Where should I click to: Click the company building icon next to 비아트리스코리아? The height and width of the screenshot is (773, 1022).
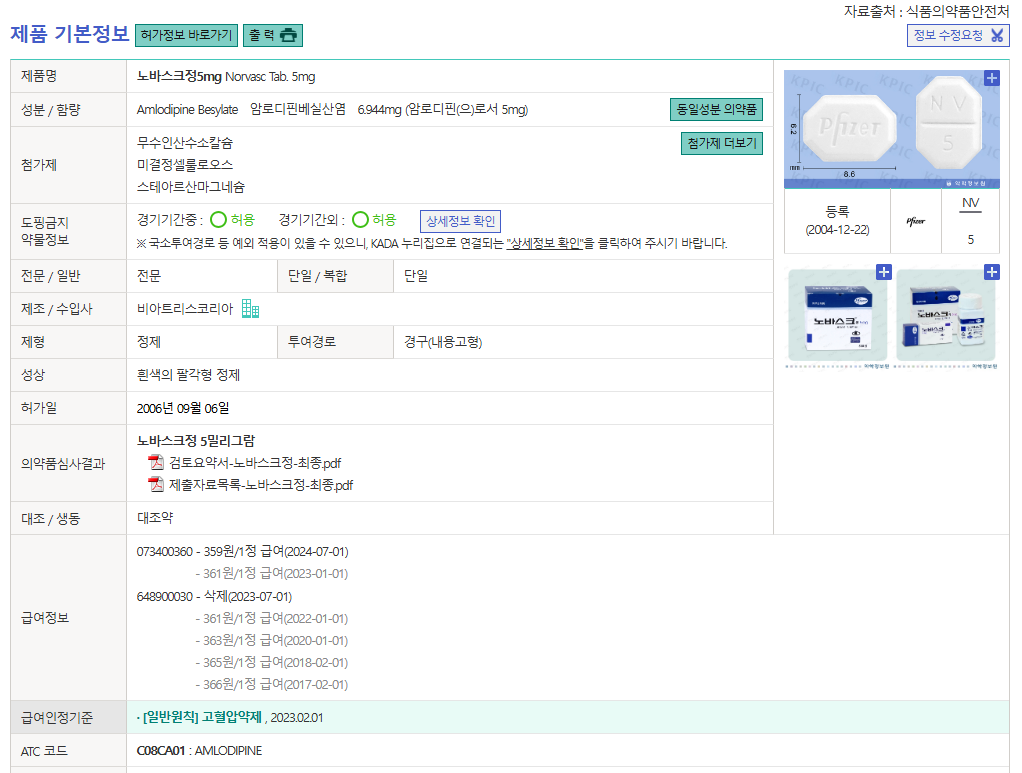coord(250,308)
